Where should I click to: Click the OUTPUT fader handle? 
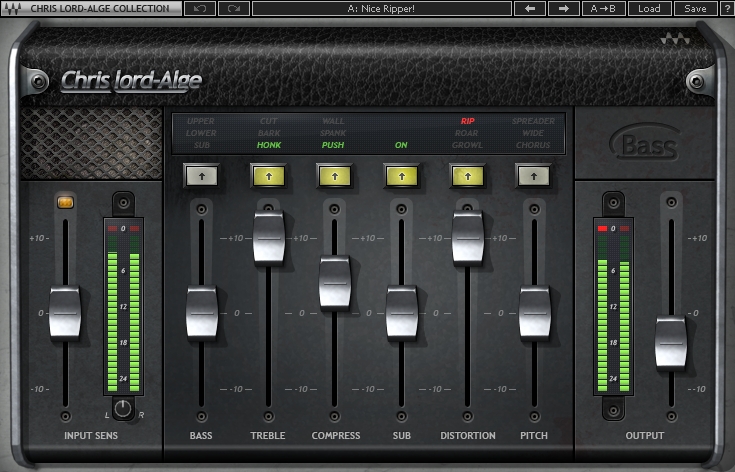[x=671, y=343]
